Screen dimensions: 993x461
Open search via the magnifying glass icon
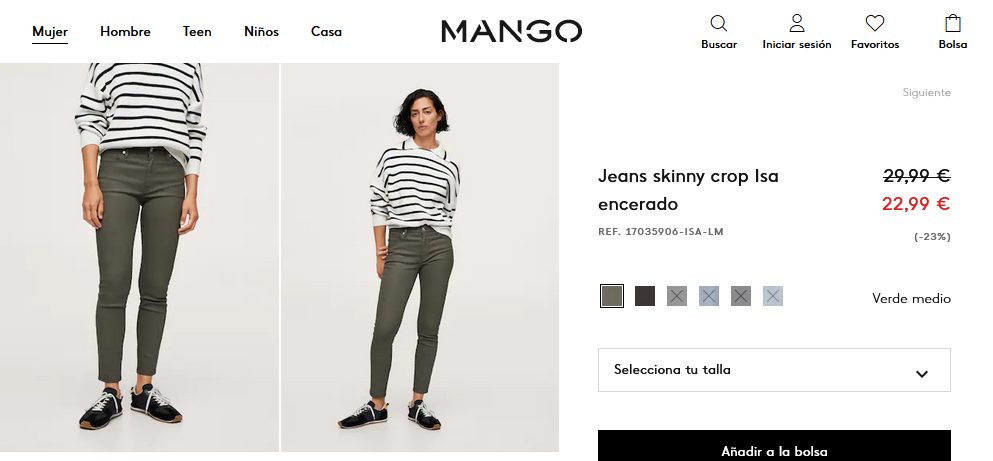click(719, 23)
